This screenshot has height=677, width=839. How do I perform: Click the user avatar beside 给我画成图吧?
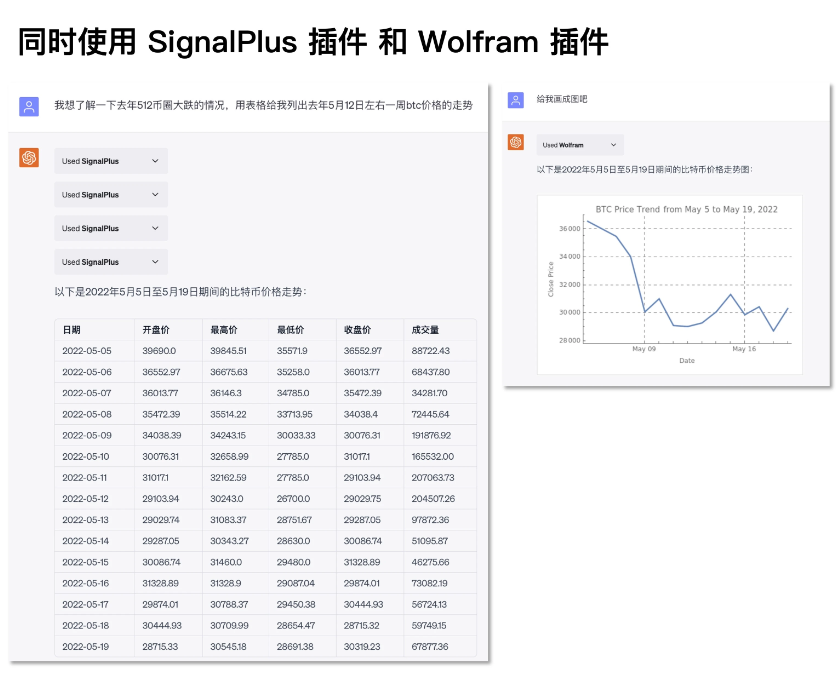[516, 100]
